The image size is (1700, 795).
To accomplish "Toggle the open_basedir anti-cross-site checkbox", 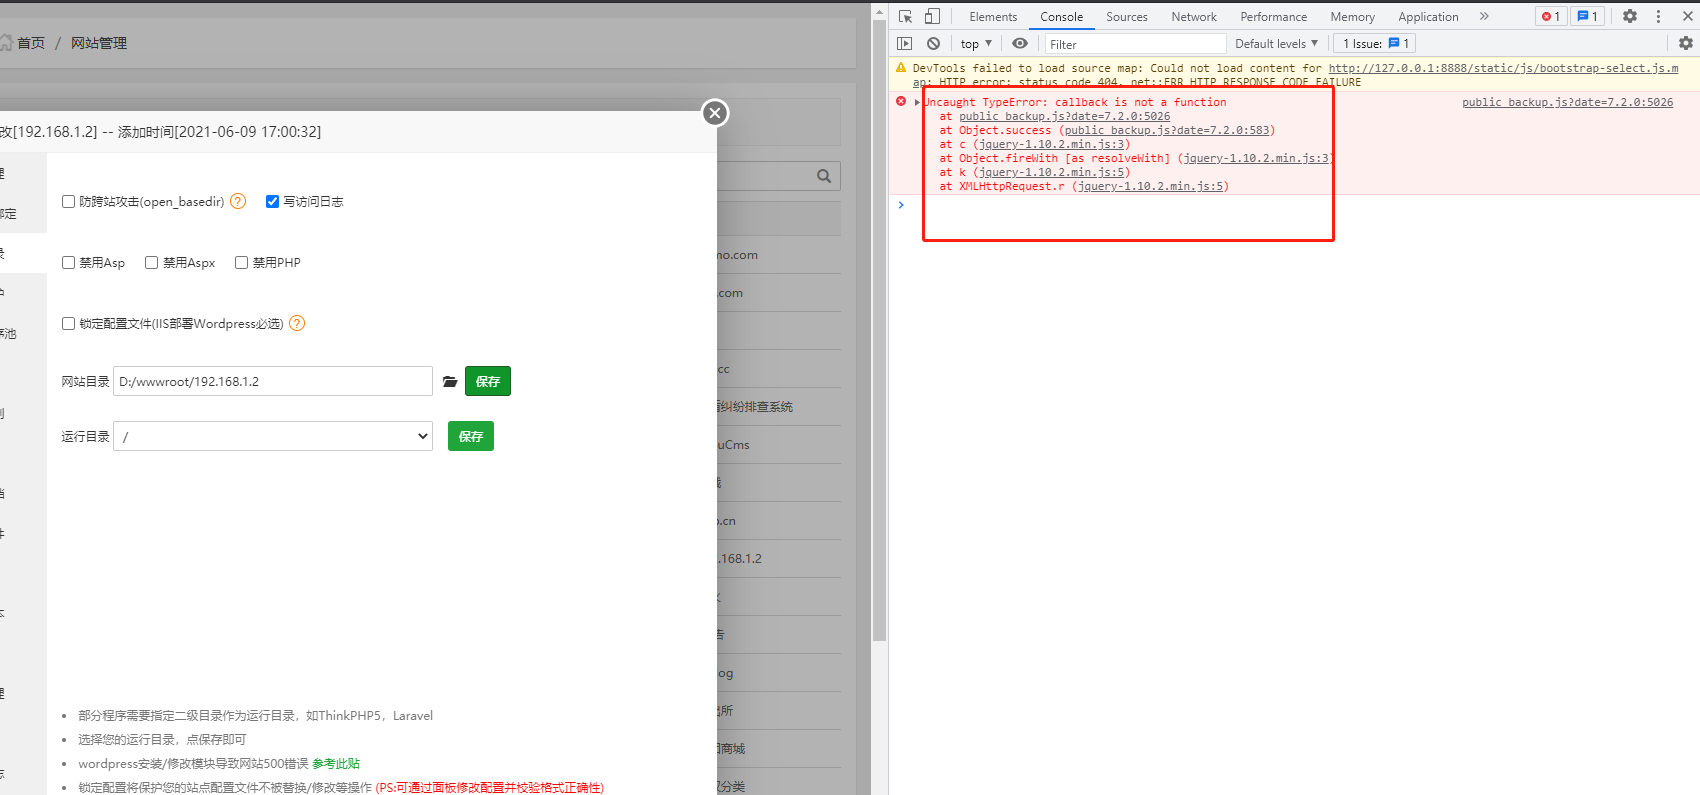I will pyautogui.click(x=68, y=201).
